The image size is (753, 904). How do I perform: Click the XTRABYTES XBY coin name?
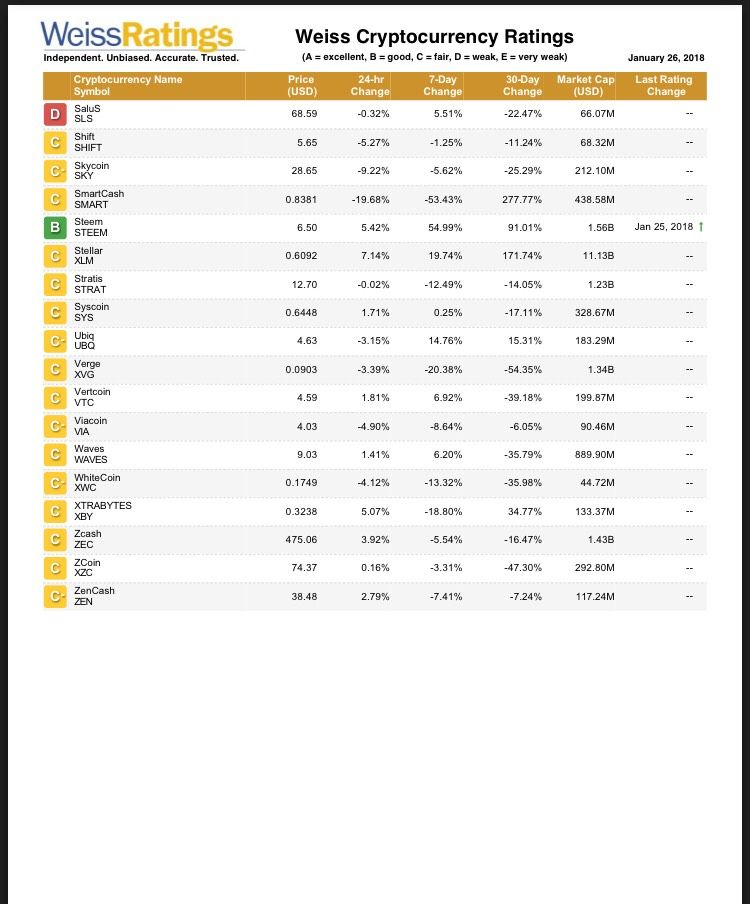(x=102, y=511)
